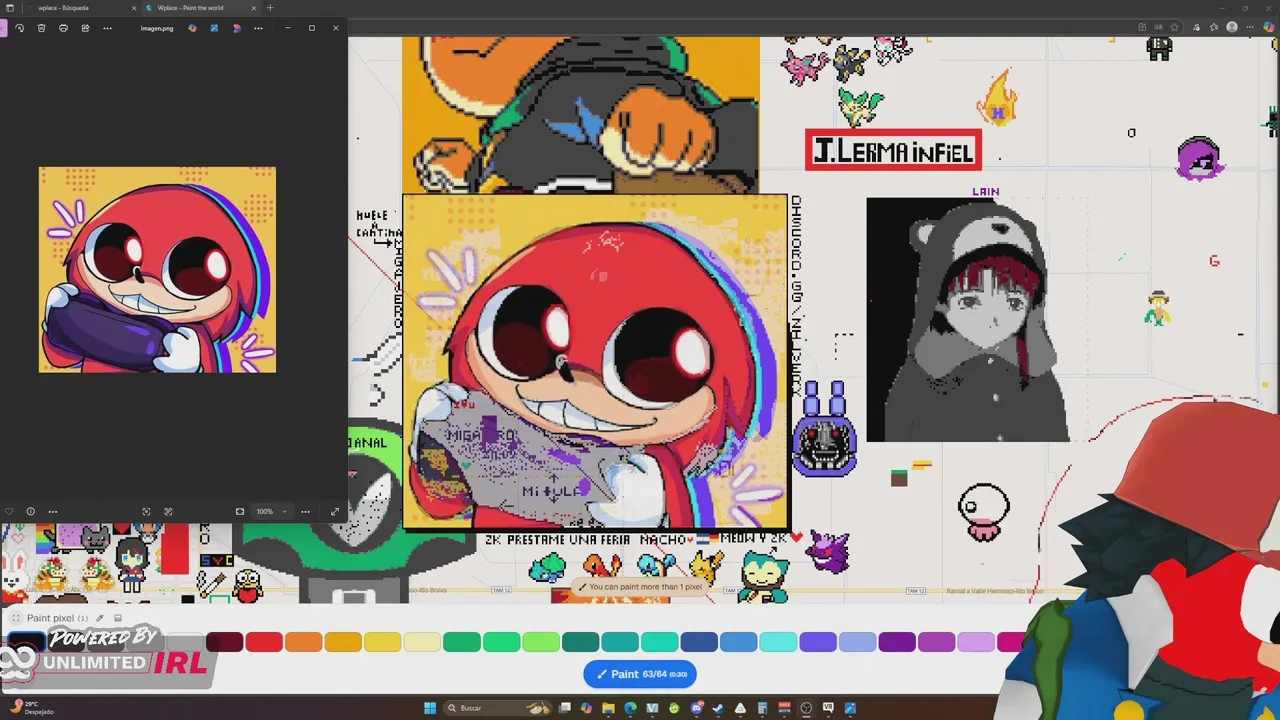Viewport: 1280px width, 720px height.
Task: Click the pencil icon beside Paint pixel
Action: point(99,618)
